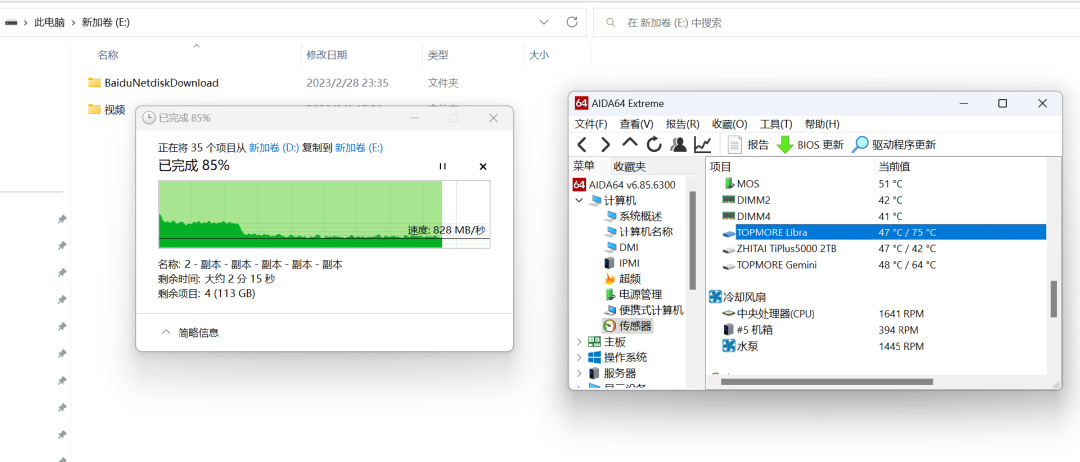Expand the 主板 tree node

point(579,342)
